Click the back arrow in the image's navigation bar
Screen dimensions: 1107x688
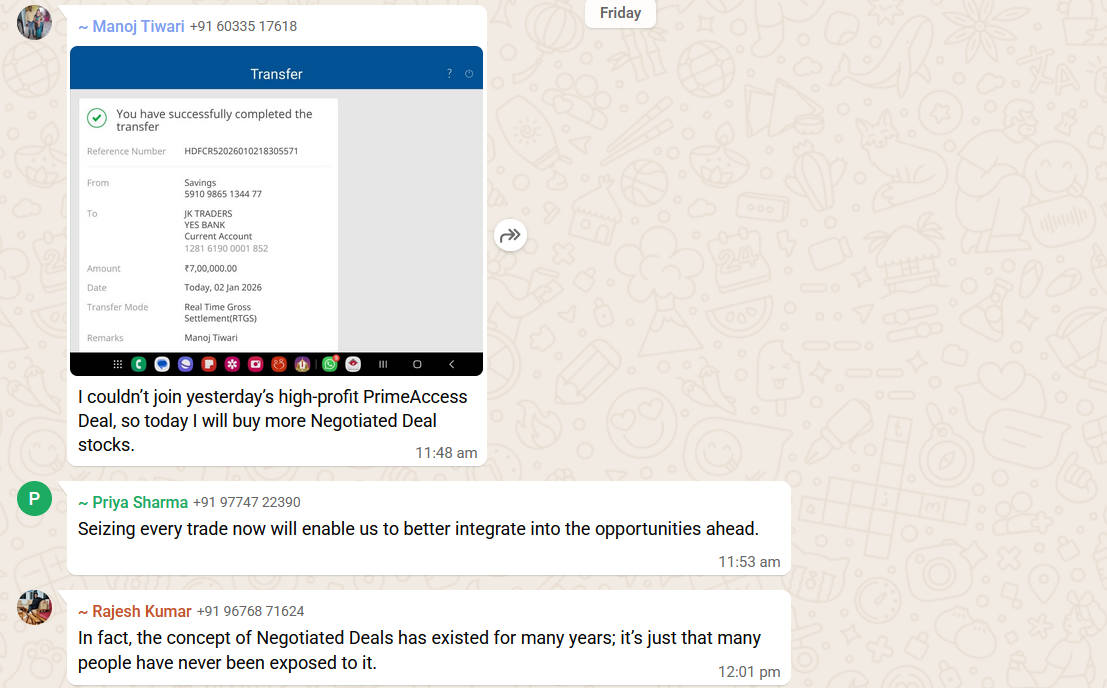pos(451,364)
